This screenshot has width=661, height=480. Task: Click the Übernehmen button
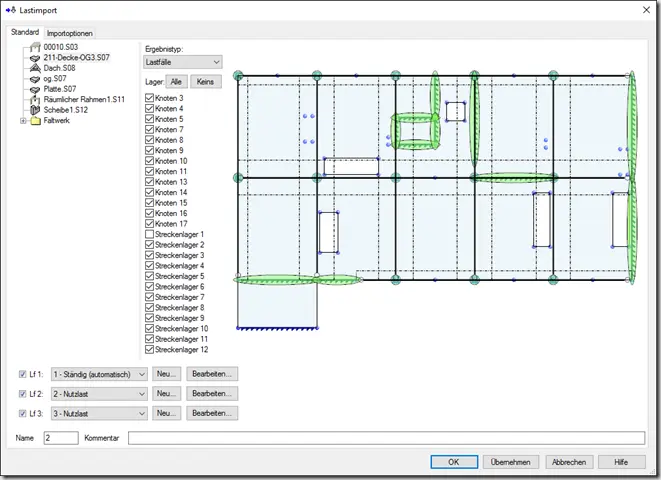point(511,462)
